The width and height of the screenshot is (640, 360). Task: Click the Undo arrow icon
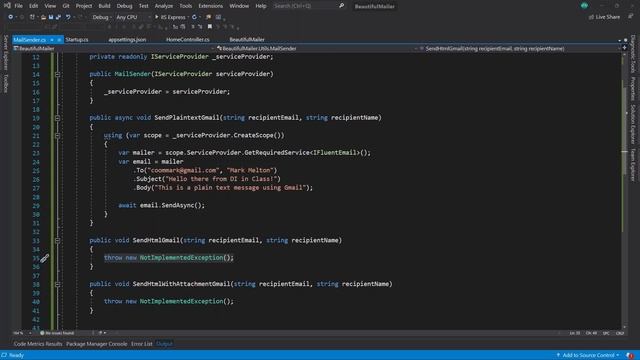(68, 17)
